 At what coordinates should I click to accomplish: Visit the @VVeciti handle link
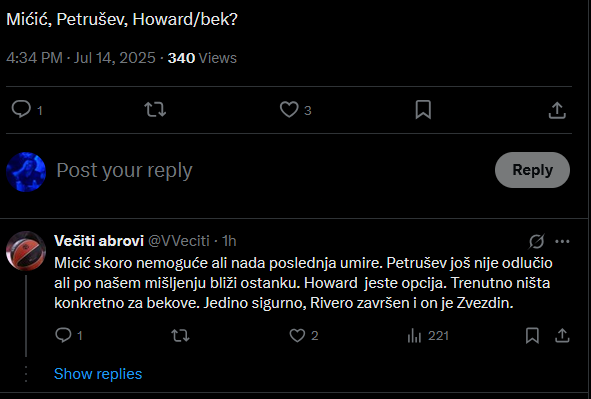(179, 241)
